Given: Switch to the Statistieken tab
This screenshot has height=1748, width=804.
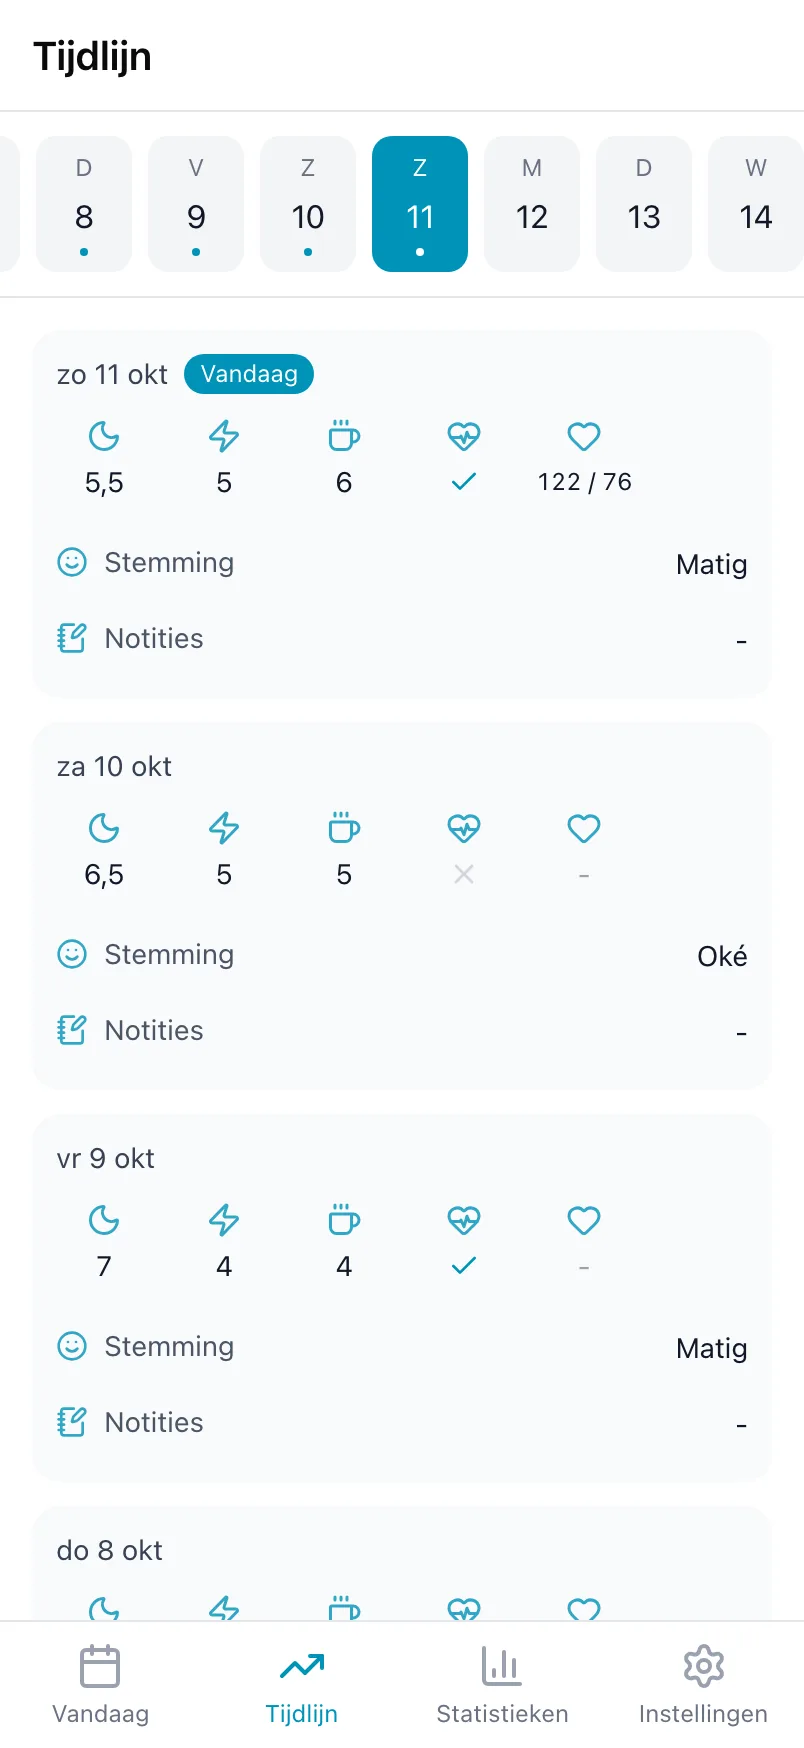Looking at the screenshot, I should [x=502, y=1686].
